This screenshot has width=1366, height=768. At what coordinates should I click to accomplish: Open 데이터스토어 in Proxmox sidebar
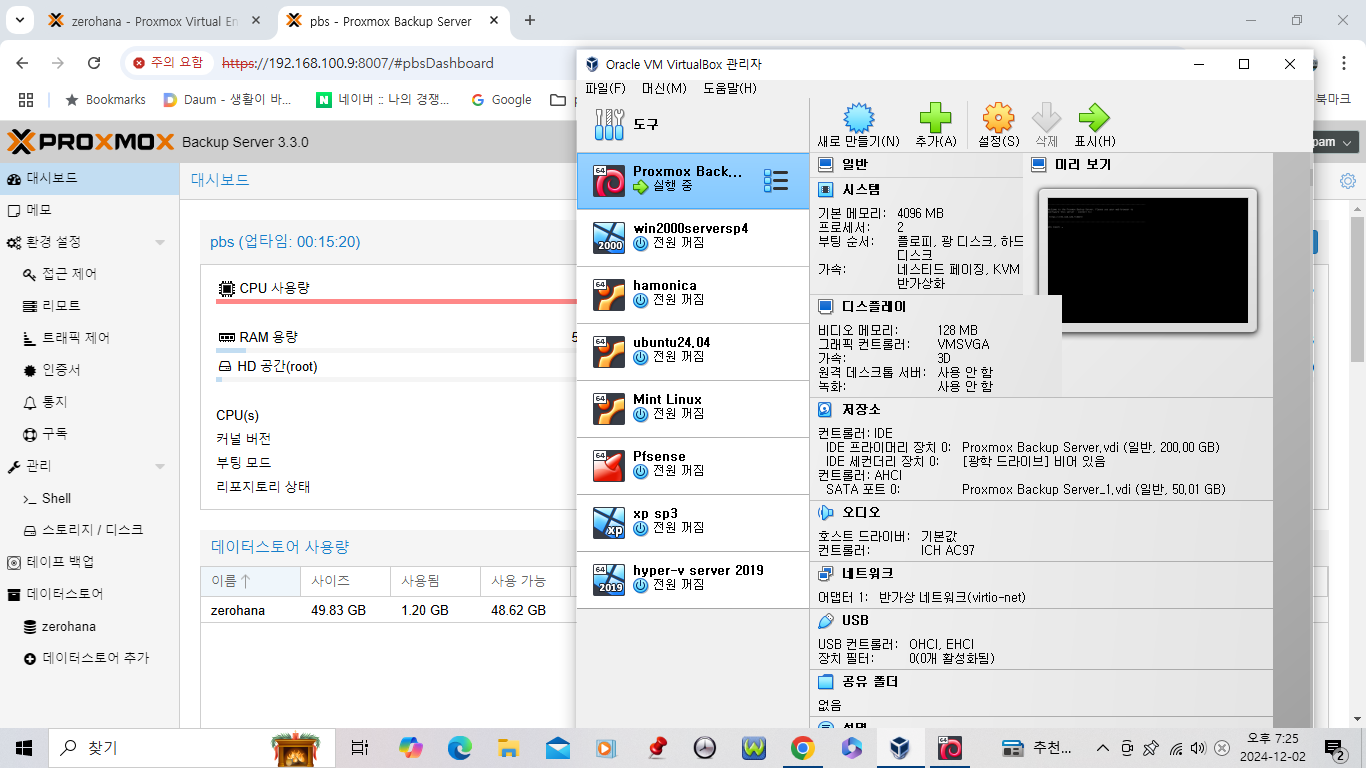(x=90, y=594)
